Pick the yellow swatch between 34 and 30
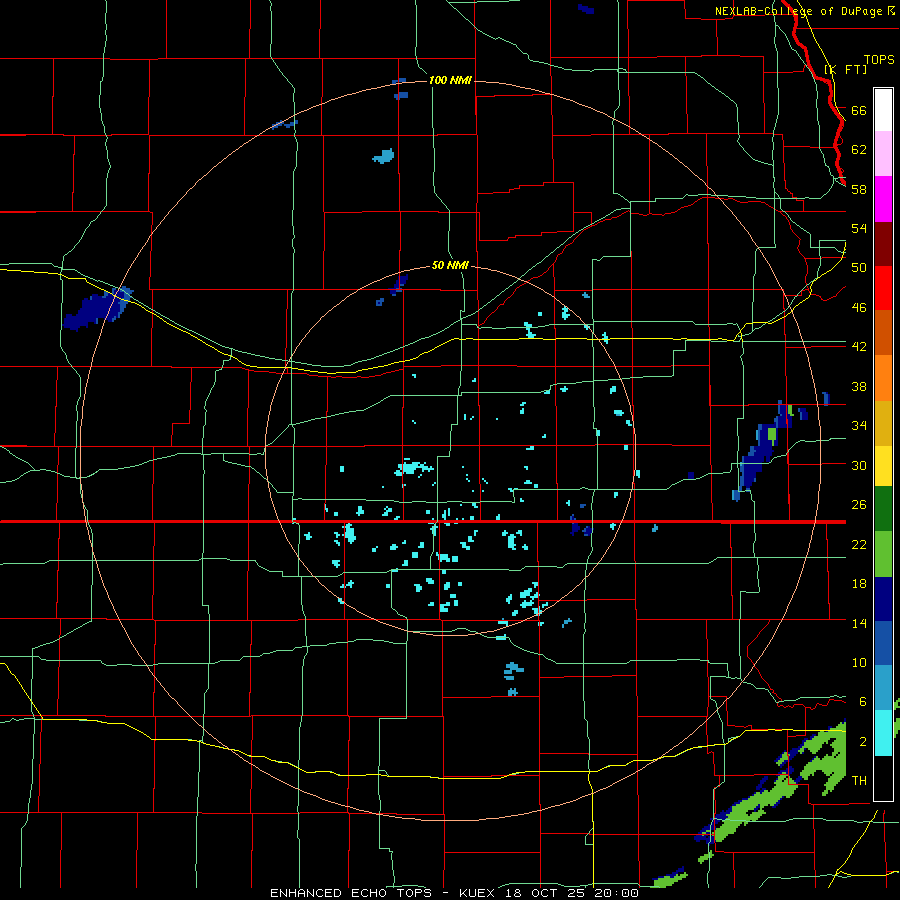The image size is (900, 900). [883, 465]
